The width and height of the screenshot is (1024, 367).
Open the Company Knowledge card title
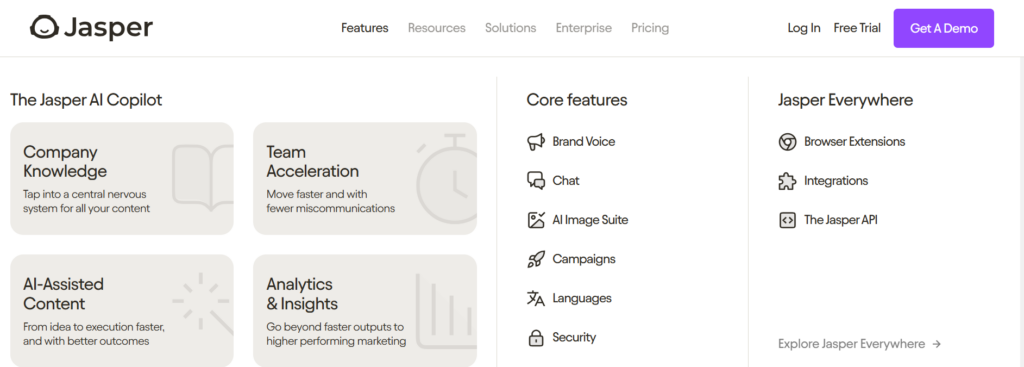point(65,162)
